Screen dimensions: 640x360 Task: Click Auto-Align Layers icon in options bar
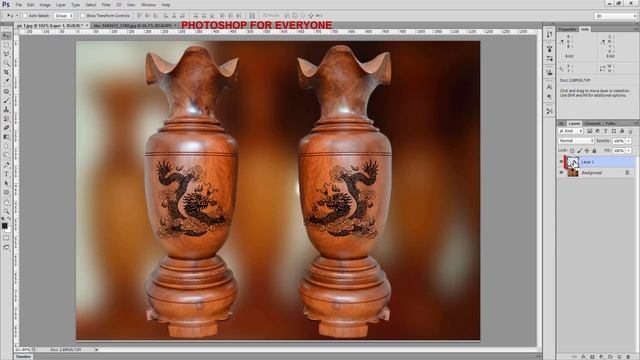point(252,16)
